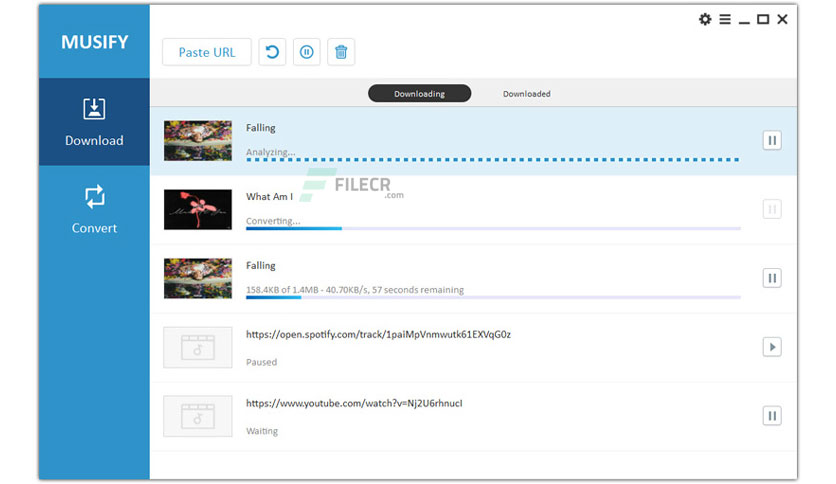Open the hamburger menu in title bar

click(725, 19)
